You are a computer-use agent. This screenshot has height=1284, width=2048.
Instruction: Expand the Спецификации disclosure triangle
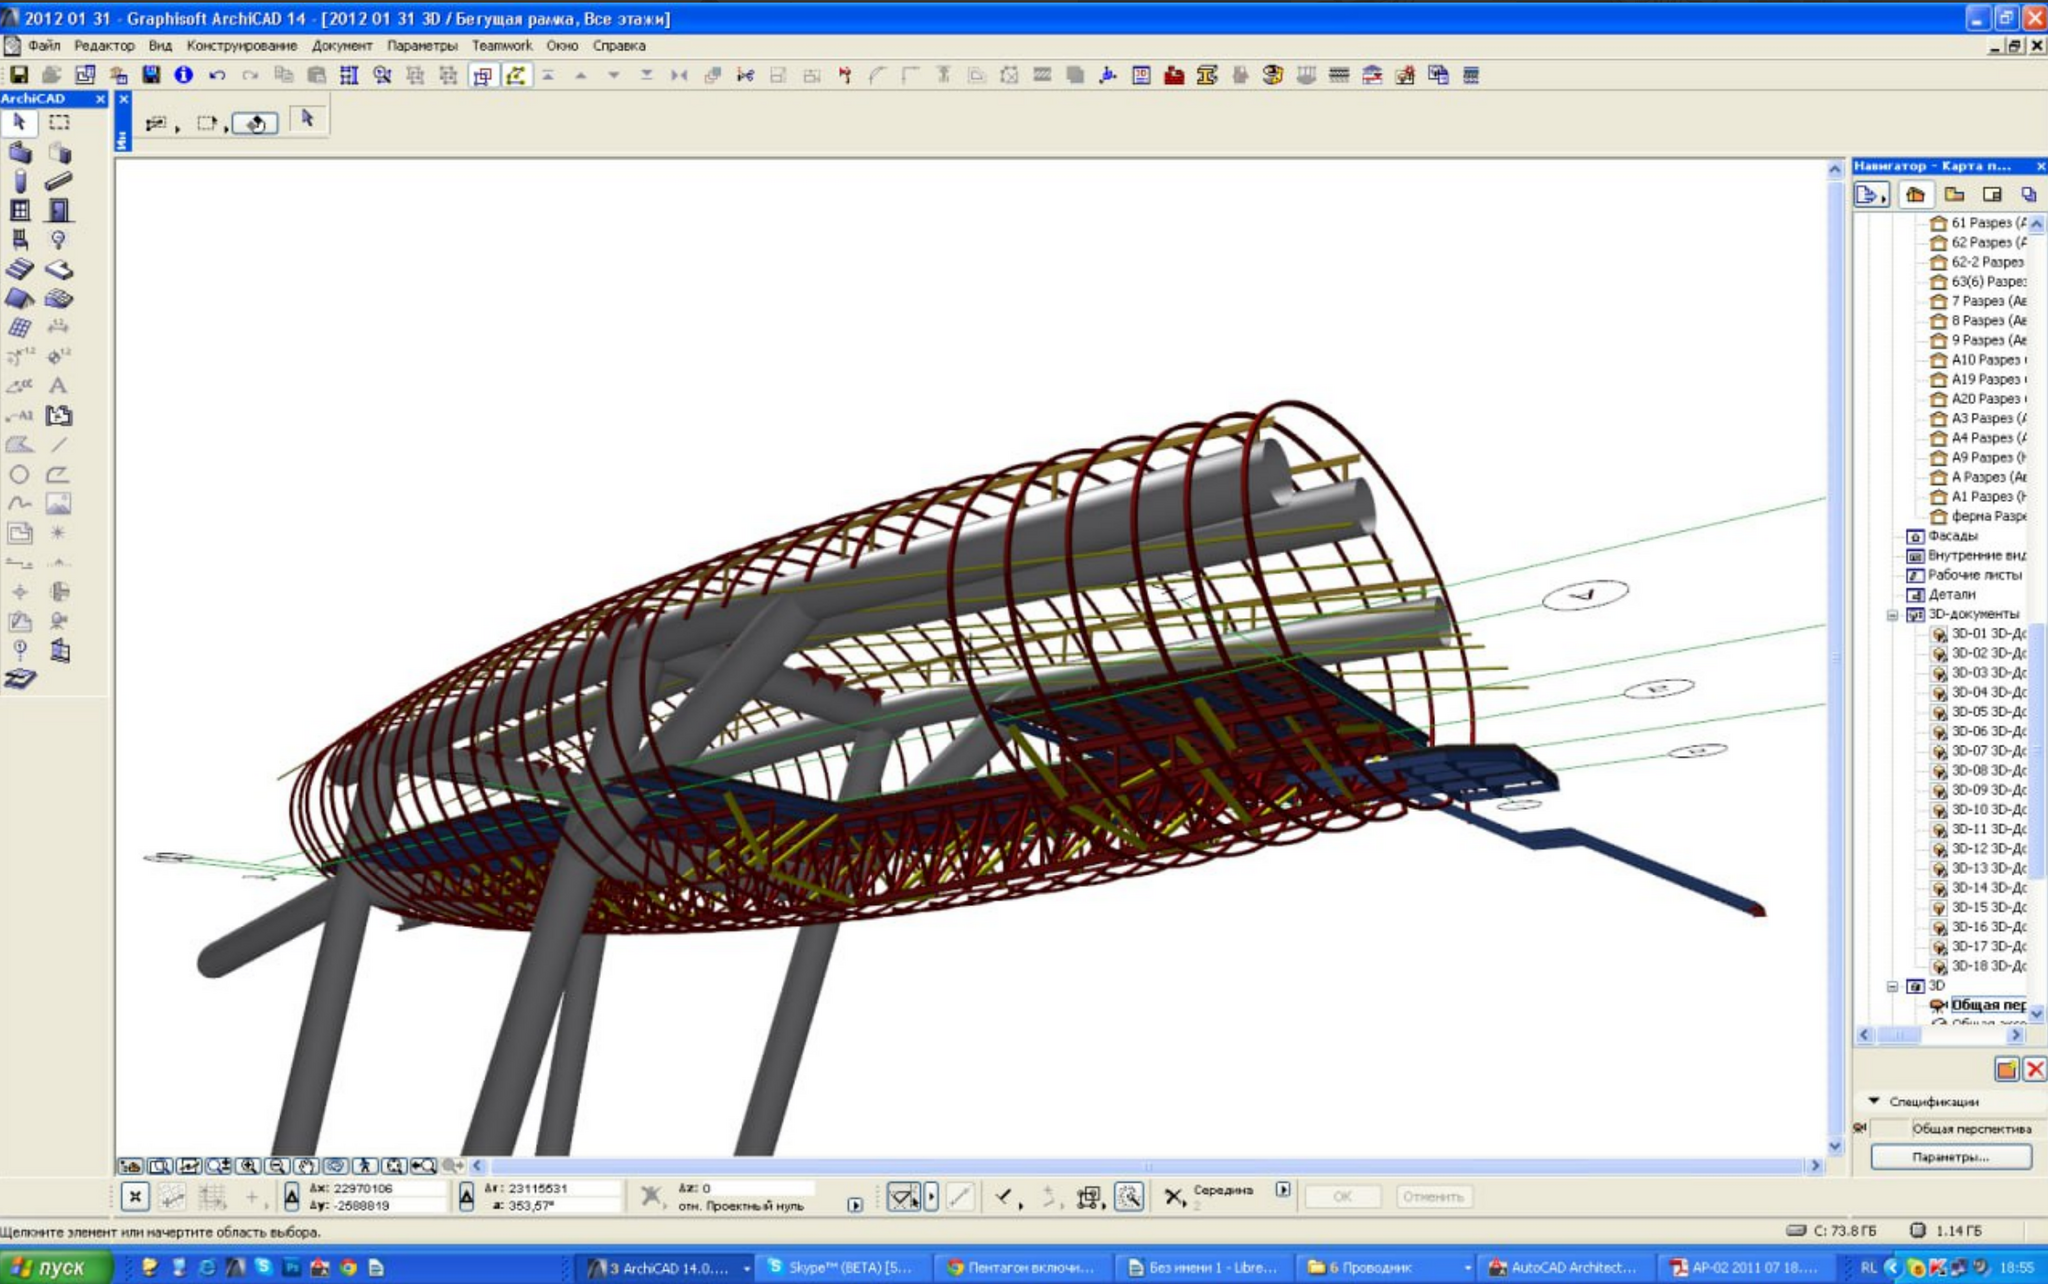click(x=1874, y=1101)
